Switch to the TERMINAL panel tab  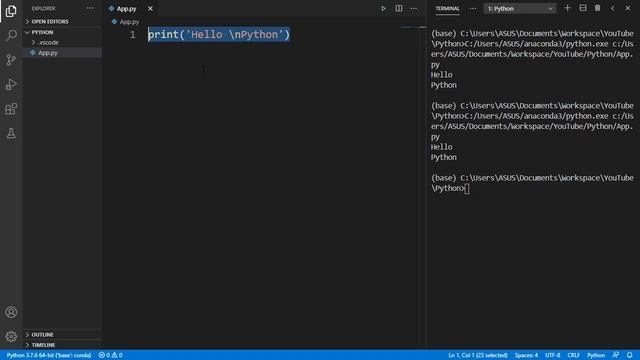447,9
